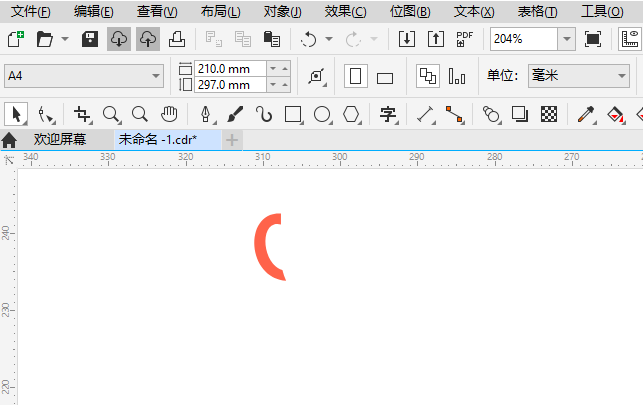The image size is (643, 405).
Task: Decrease page height with down stepper
Action: click(x=273, y=85)
